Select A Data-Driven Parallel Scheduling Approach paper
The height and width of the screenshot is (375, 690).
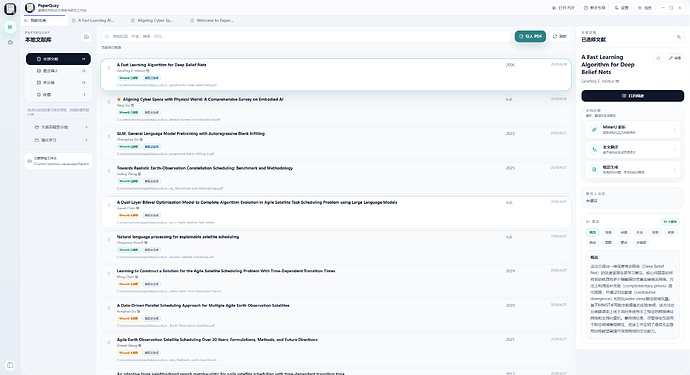click(336, 316)
